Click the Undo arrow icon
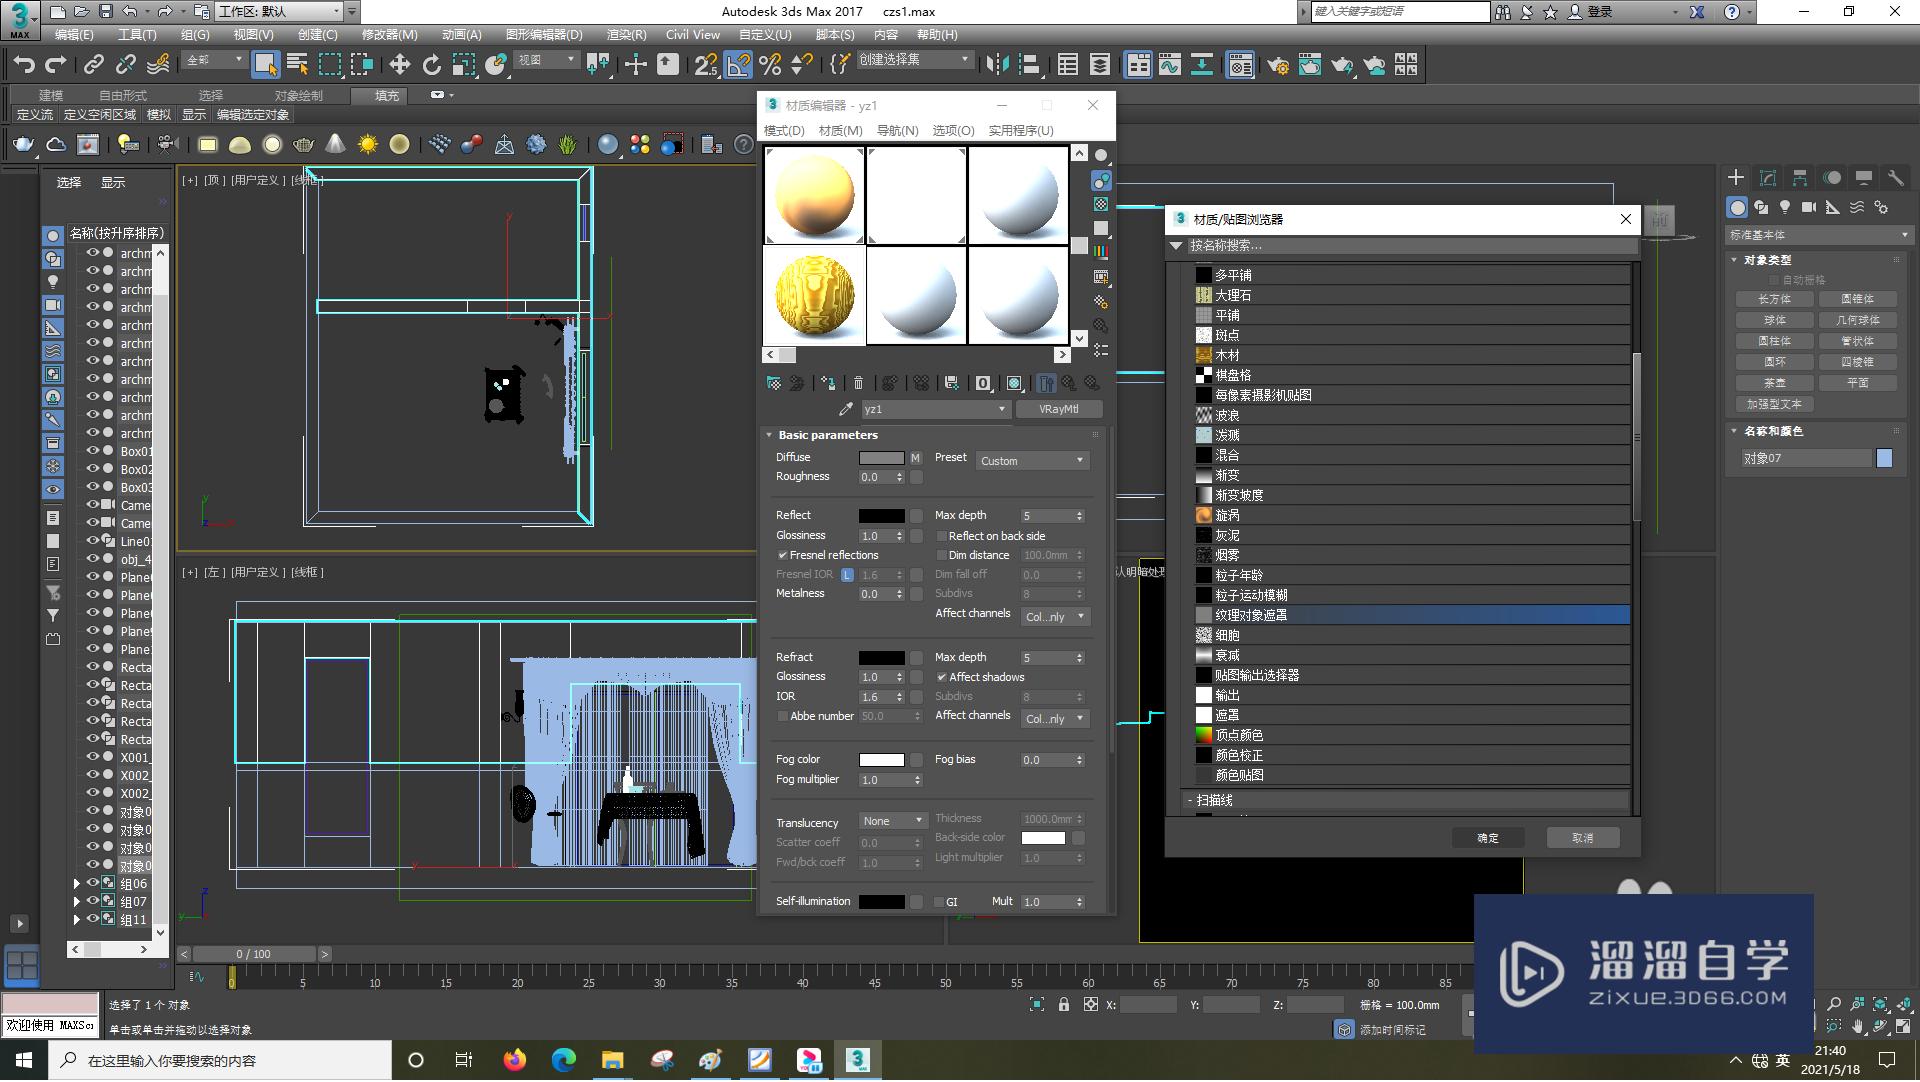Screen dimensions: 1920x1082 click(24, 65)
